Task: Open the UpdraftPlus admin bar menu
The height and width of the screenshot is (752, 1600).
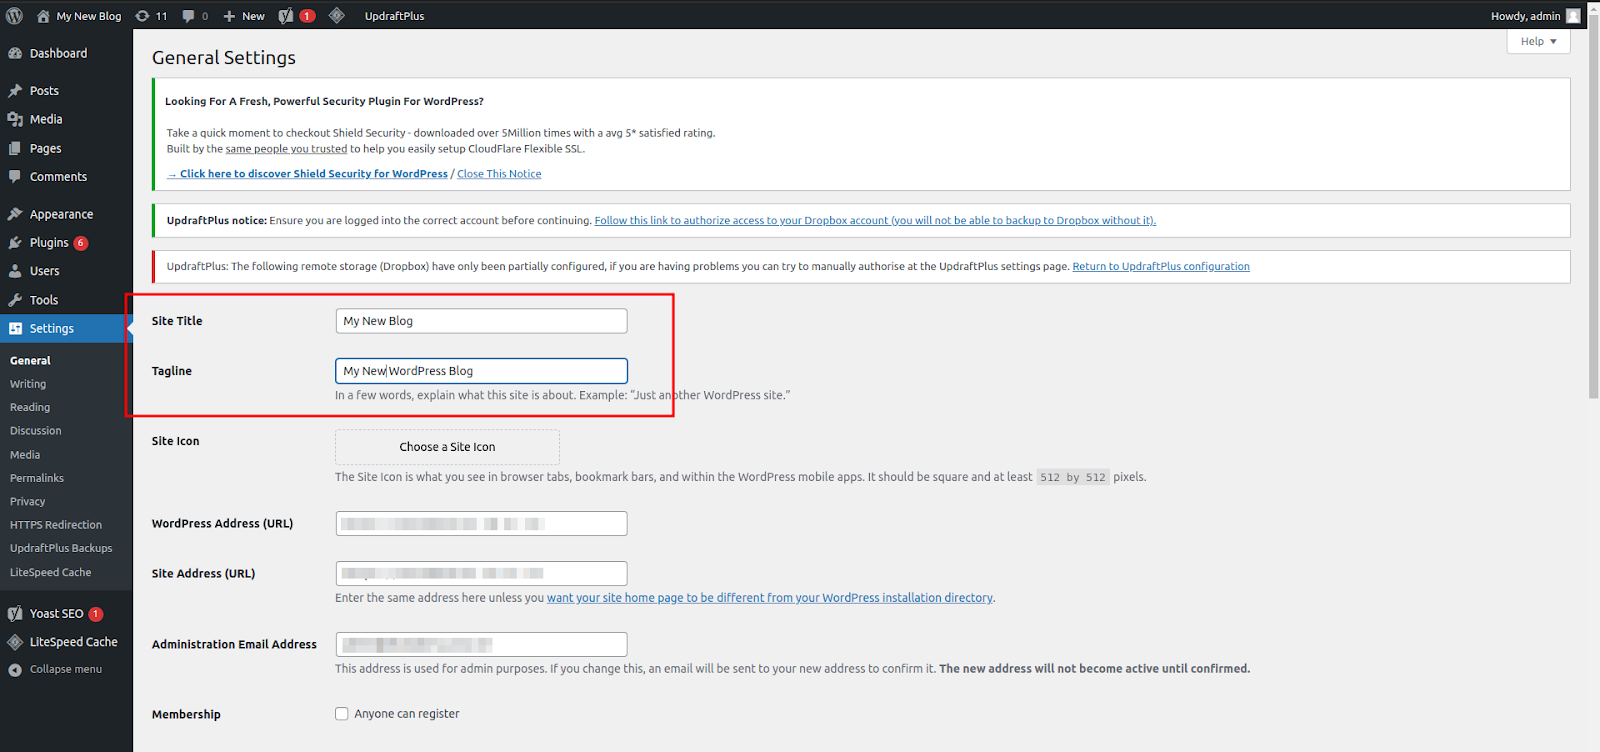Action: coord(394,16)
